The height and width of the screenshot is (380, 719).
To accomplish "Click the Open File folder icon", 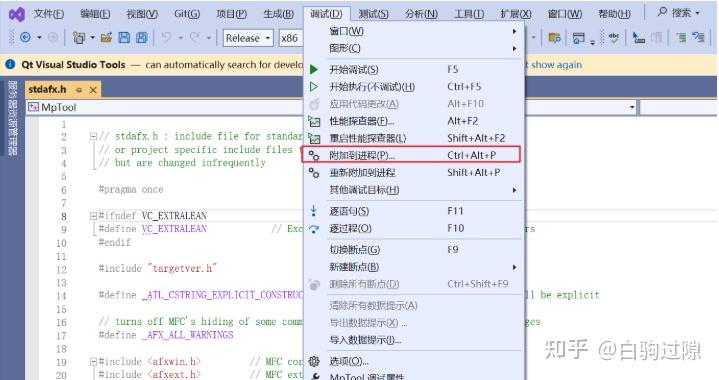I will [106, 38].
